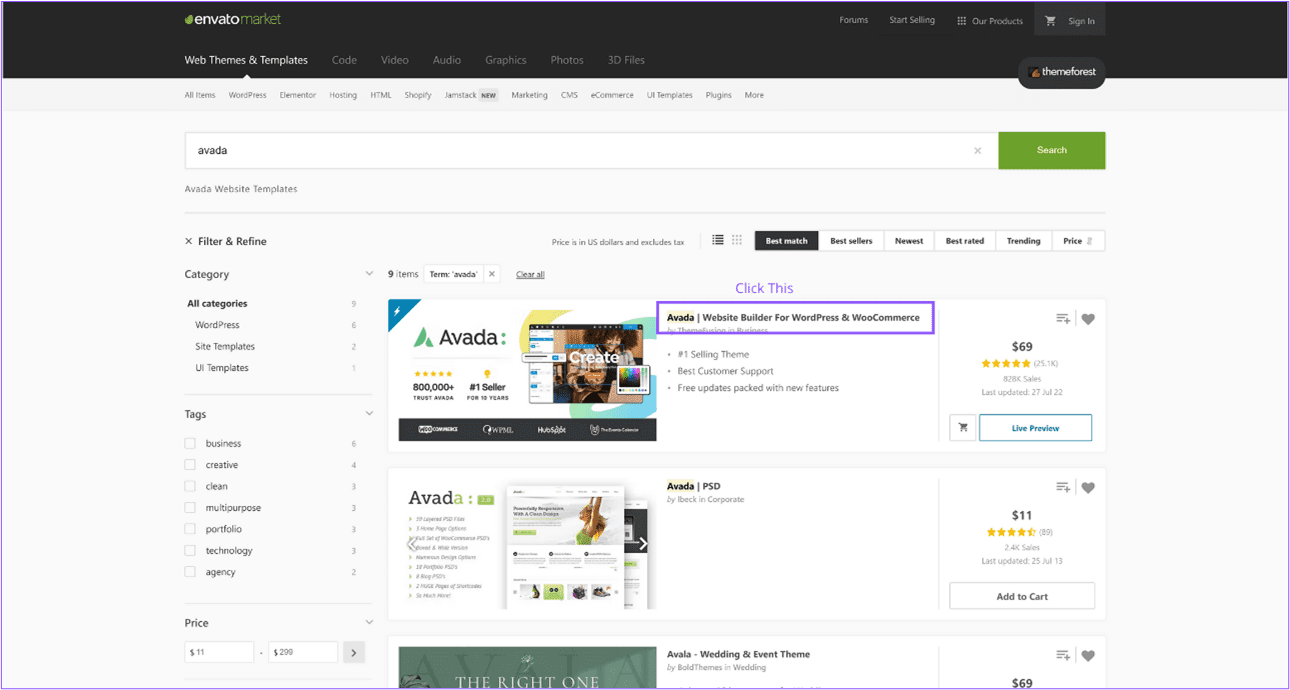Switch to the Graphics tab
This screenshot has width=1290, height=690.
506,60
